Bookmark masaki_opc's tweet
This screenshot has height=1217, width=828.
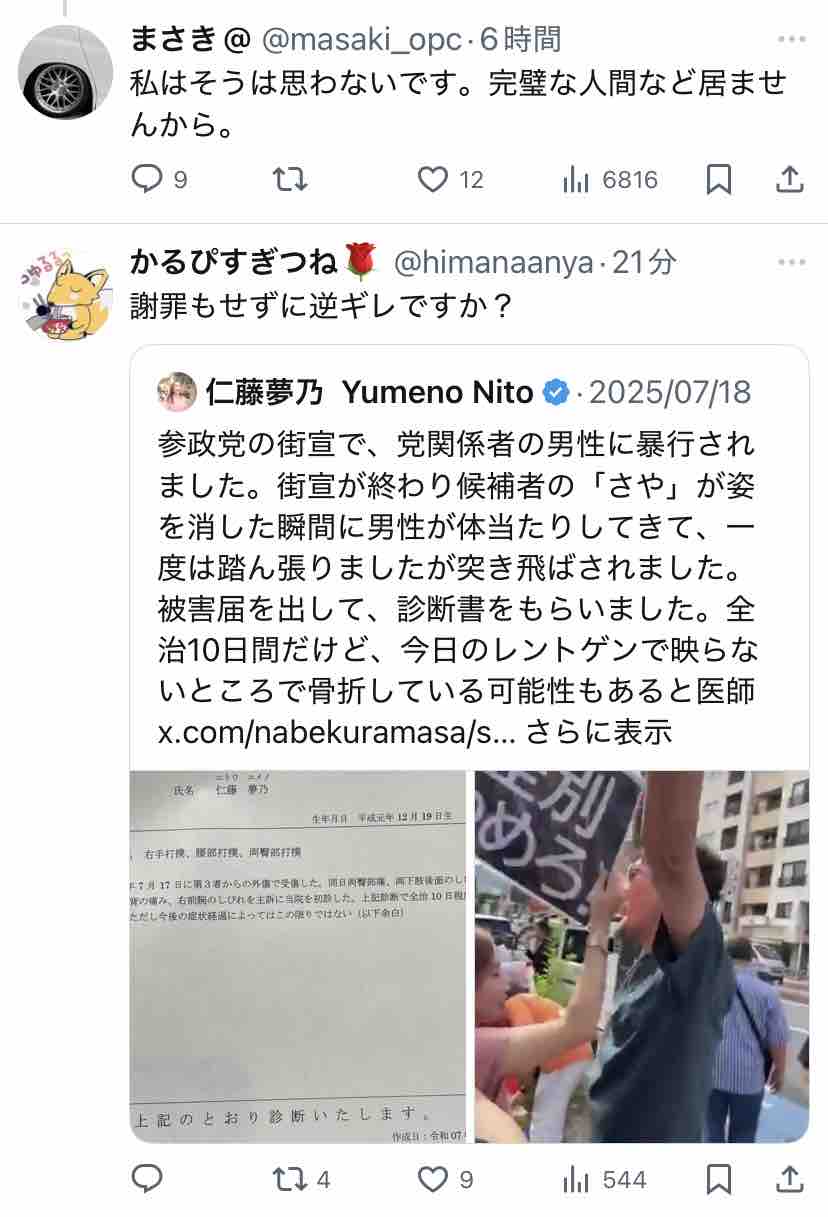point(719,180)
